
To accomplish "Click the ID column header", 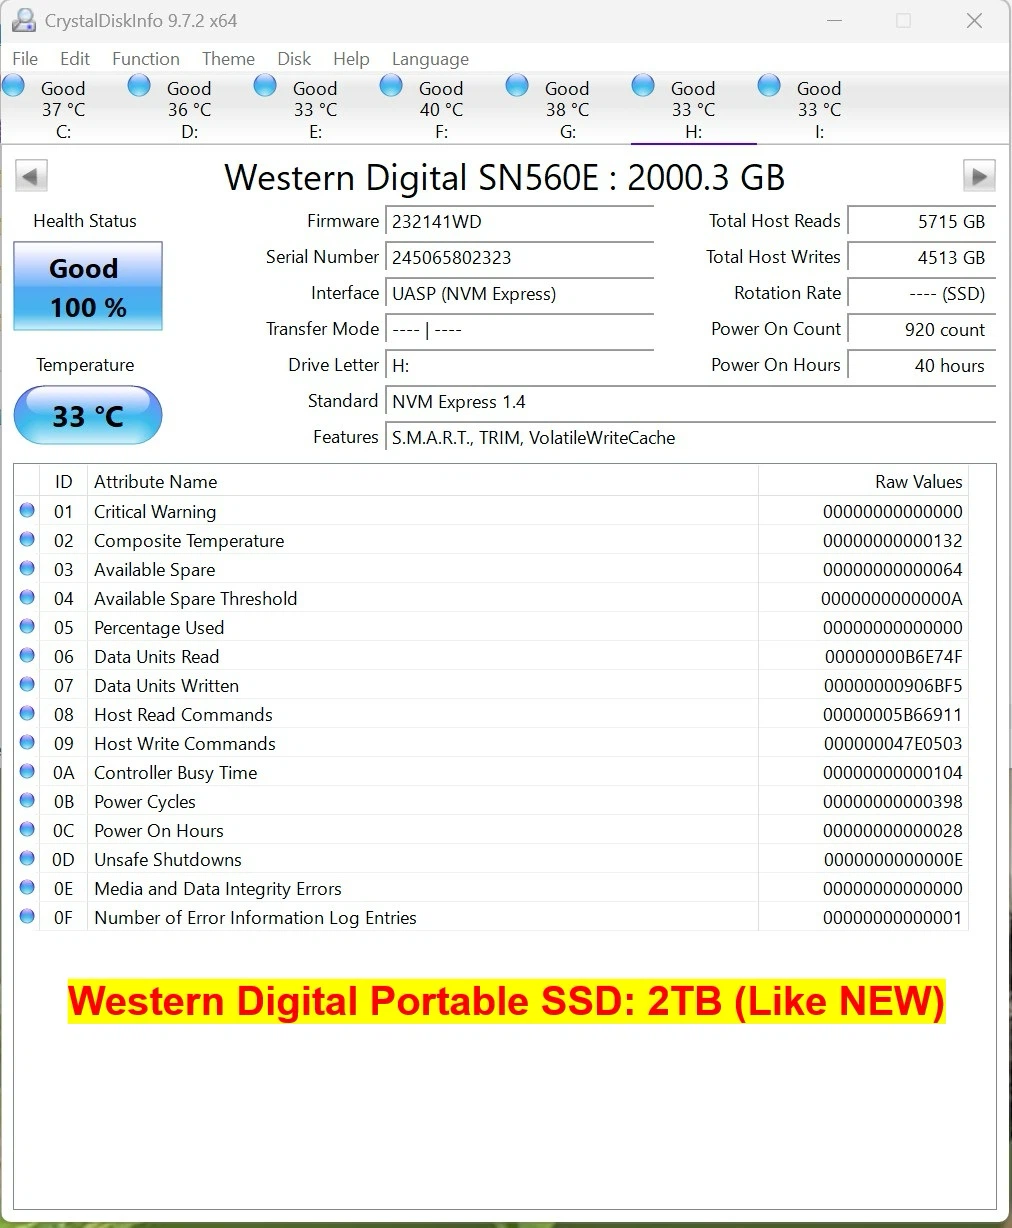I will [x=64, y=481].
